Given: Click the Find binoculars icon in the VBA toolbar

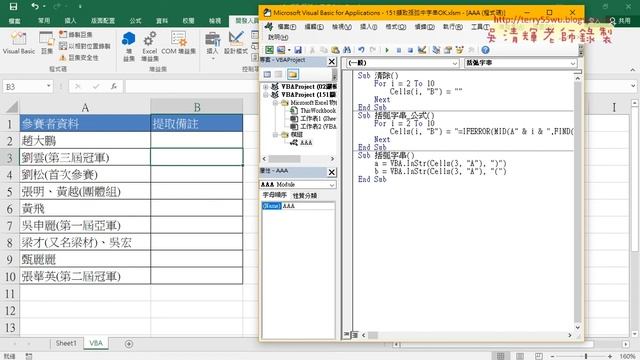Looking at the screenshot, I should (347, 50).
